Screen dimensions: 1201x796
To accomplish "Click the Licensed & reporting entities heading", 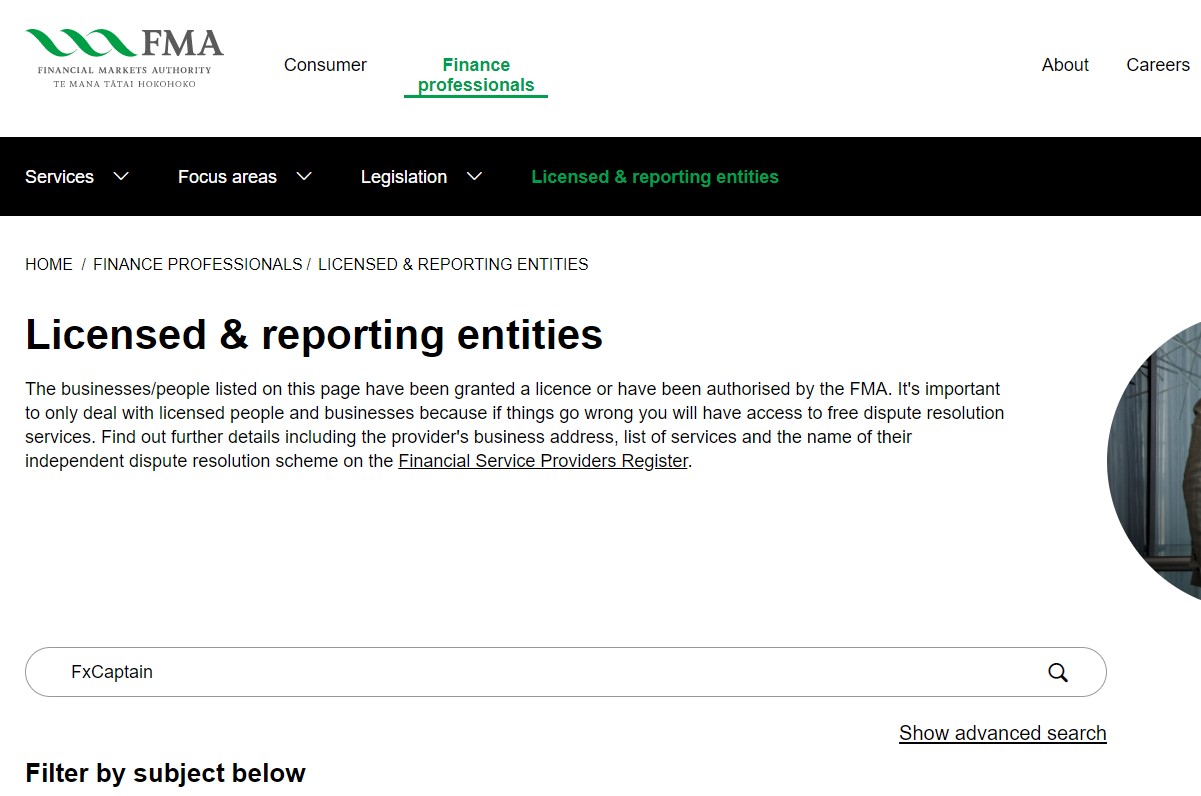I will point(314,334).
